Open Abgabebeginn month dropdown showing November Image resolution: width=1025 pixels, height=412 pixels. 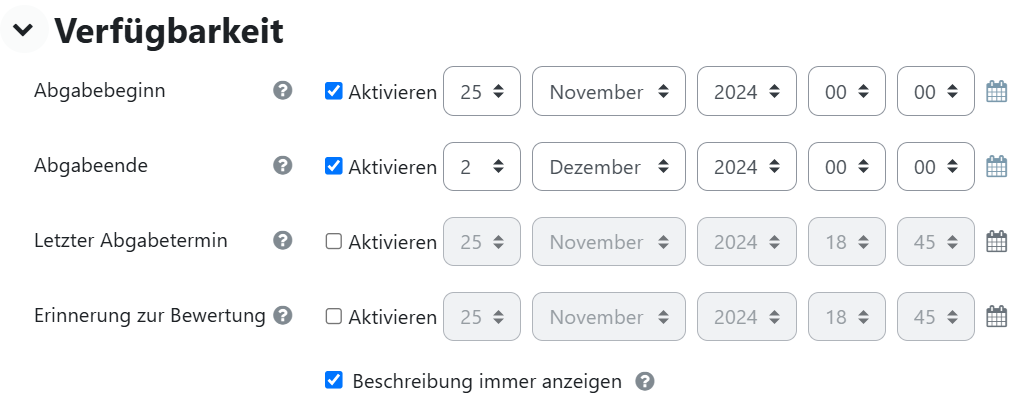click(609, 91)
